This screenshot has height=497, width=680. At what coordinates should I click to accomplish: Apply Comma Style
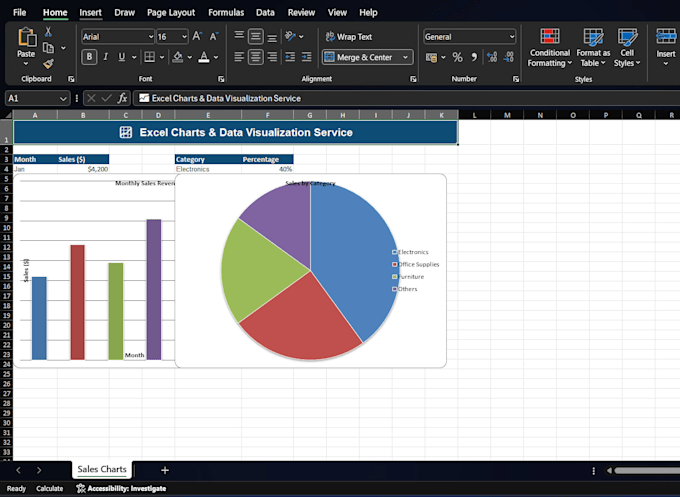point(474,57)
